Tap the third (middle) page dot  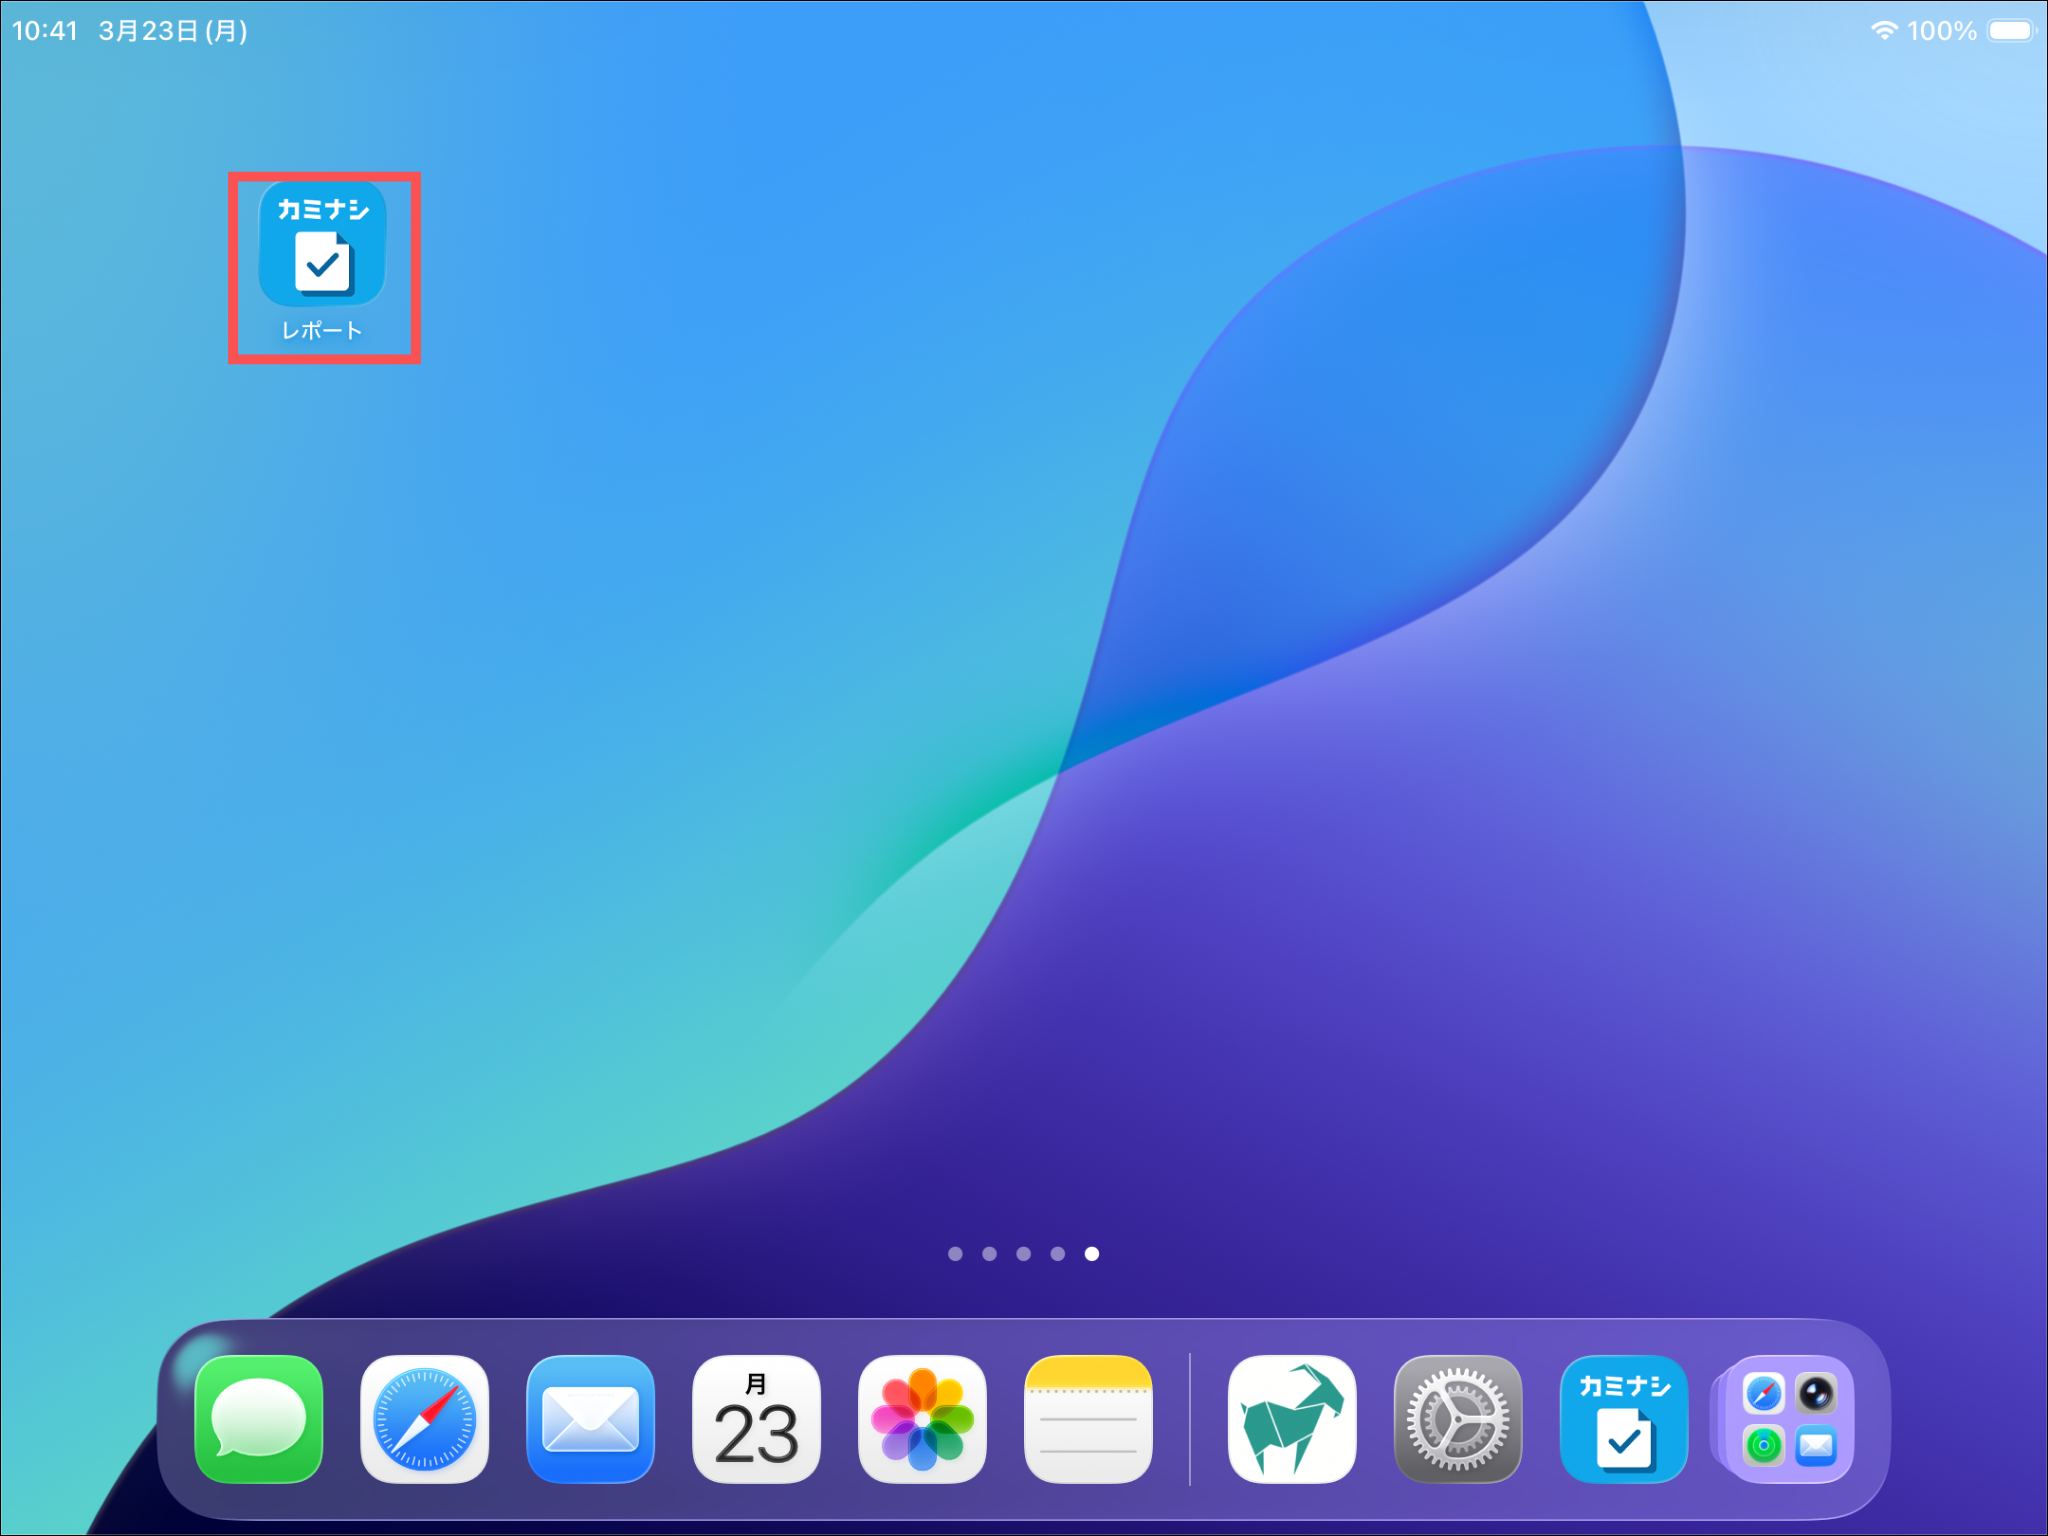pyautogui.click(x=1023, y=1254)
